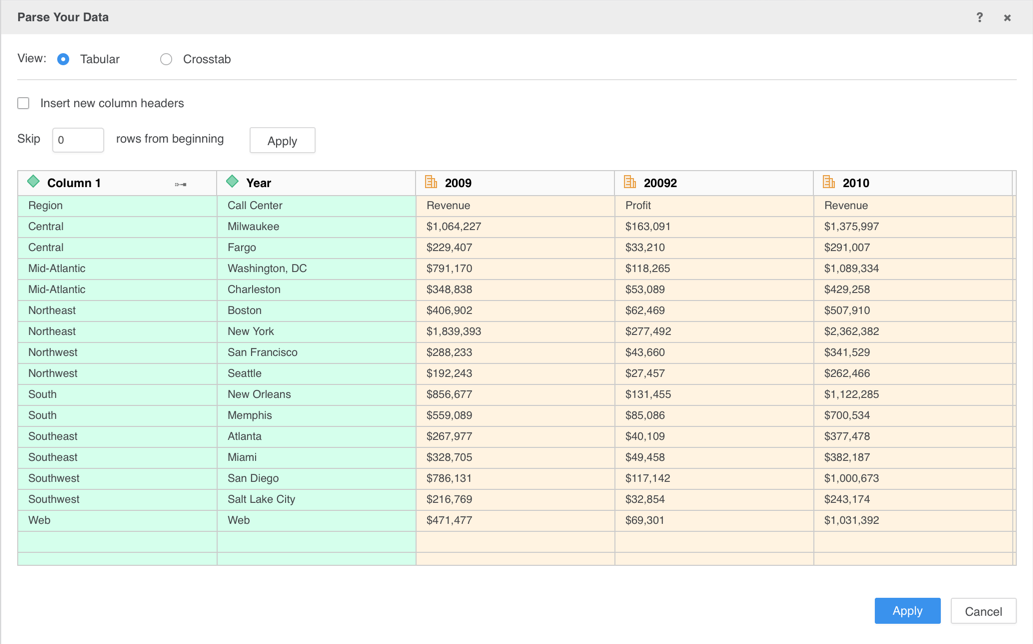Click the metric icon on the 2009 column
This screenshot has width=1033, height=644.
coord(431,182)
